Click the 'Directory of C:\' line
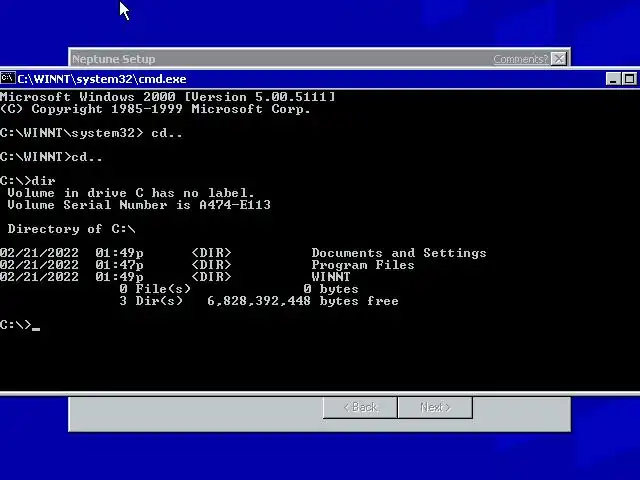Image resolution: width=640 pixels, height=480 pixels. click(71, 229)
